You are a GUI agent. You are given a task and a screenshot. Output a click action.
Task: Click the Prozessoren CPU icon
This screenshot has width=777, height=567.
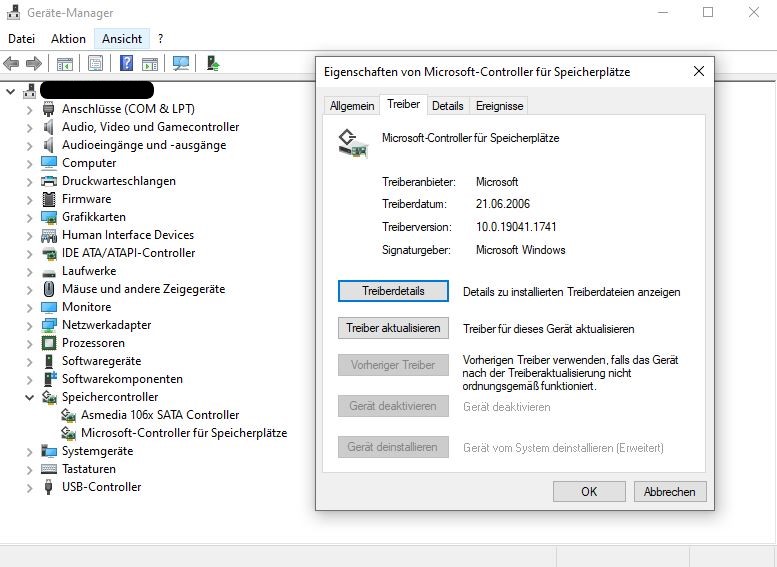click(x=49, y=343)
